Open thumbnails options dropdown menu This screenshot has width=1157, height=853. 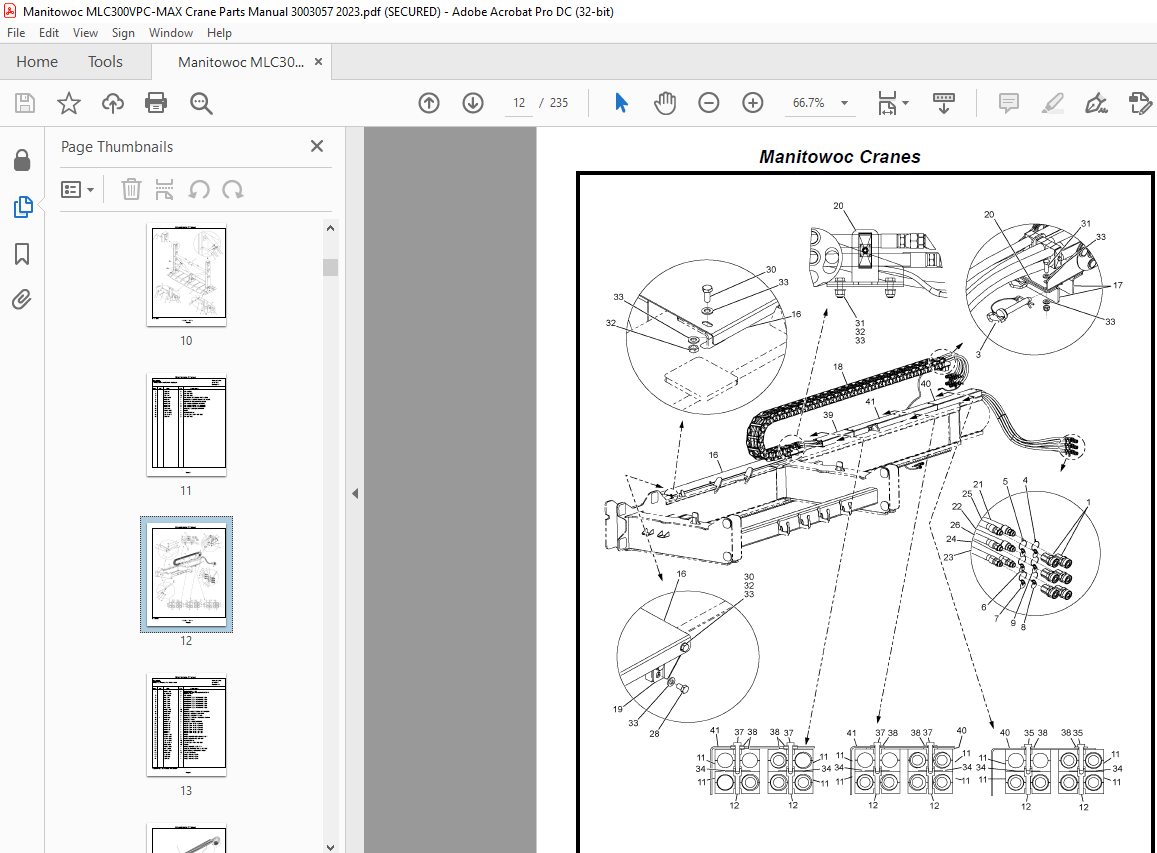tap(77, 190)
